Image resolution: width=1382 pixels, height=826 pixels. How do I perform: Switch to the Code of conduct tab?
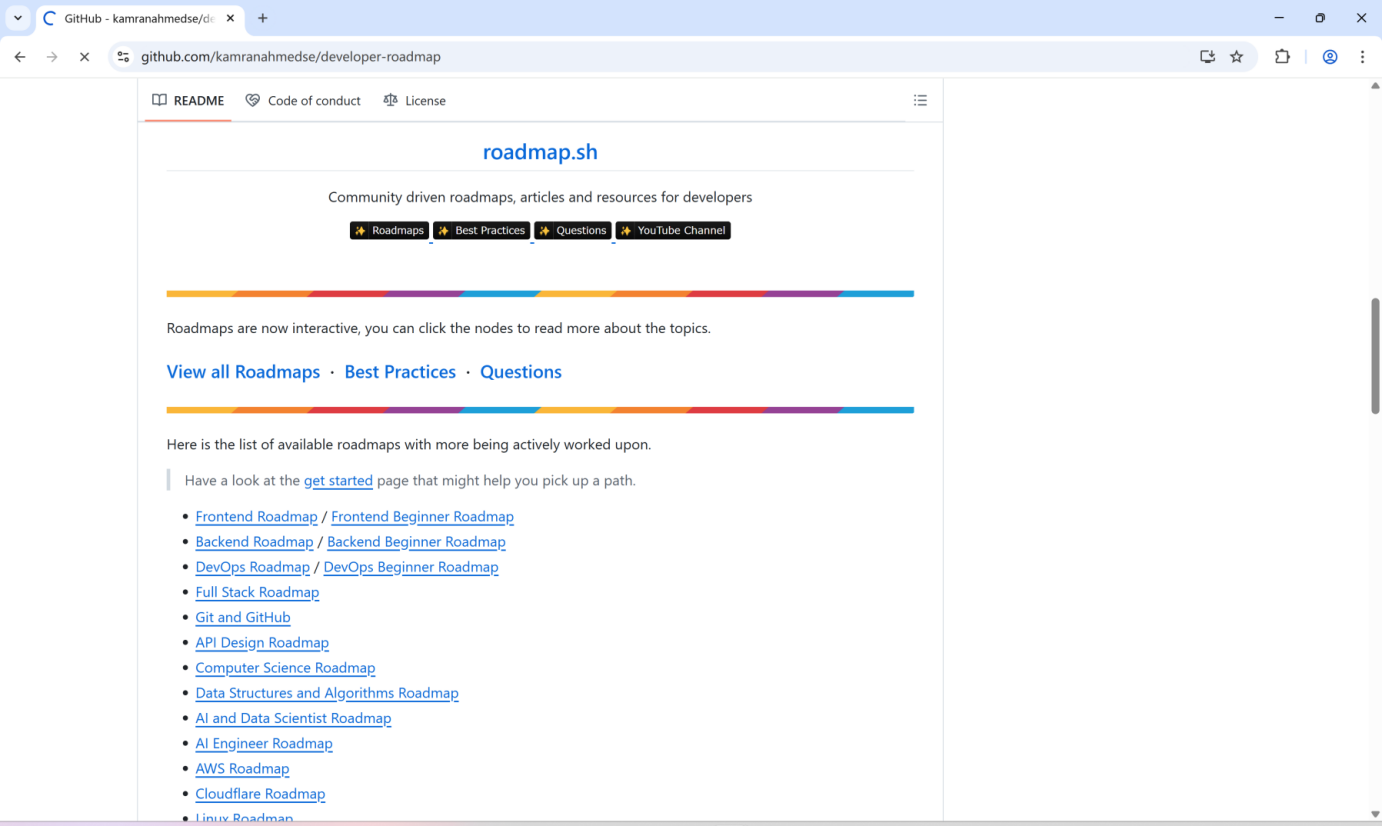(303, 100)
